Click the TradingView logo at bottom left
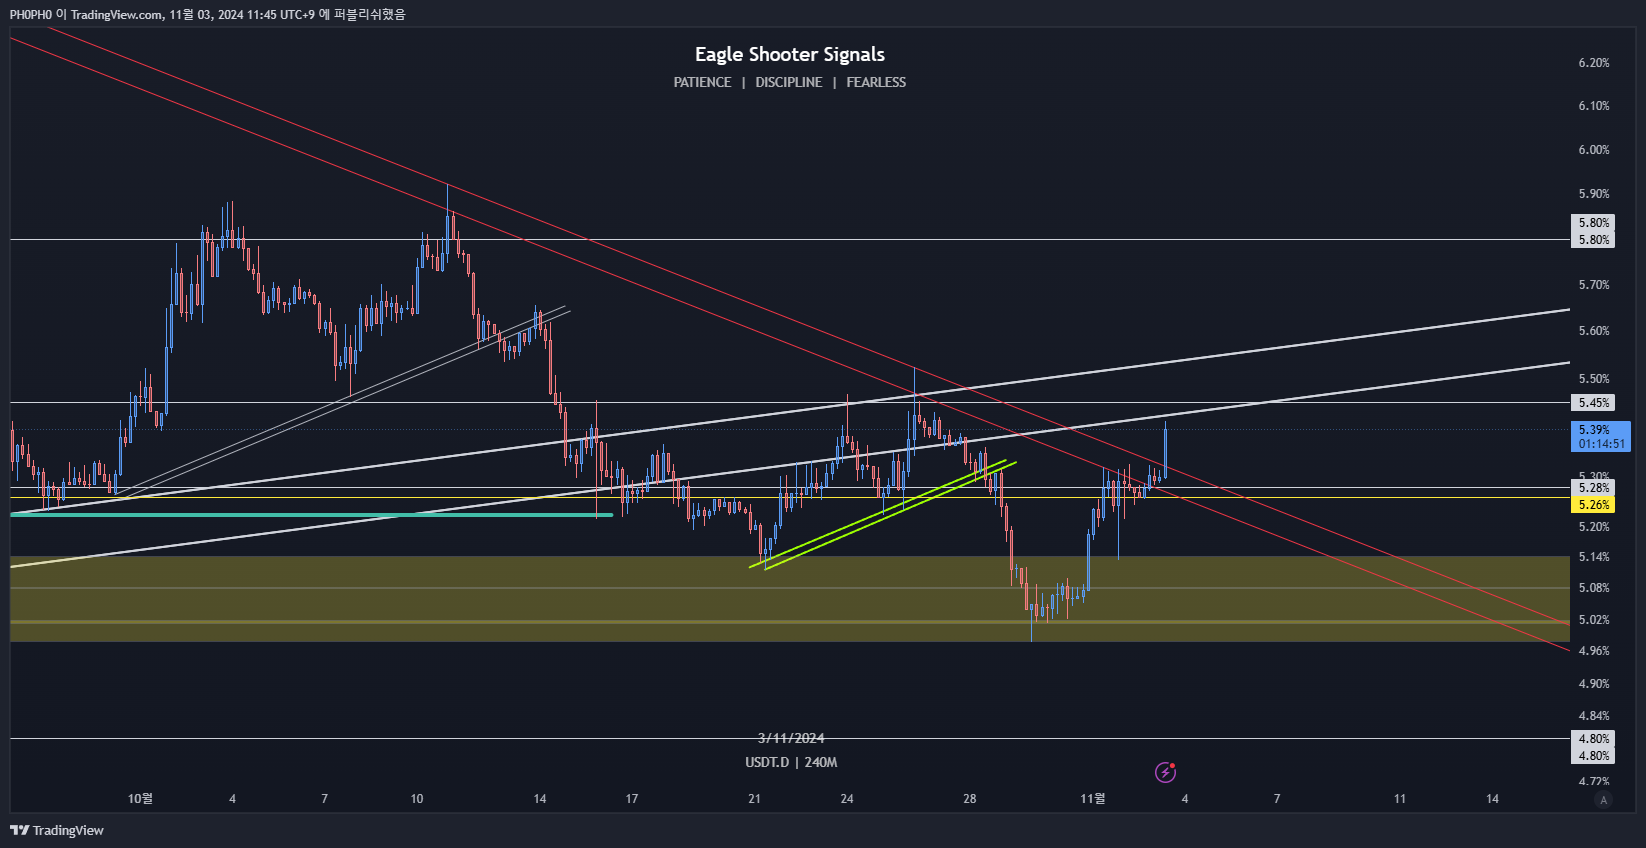 click(57, 830)
